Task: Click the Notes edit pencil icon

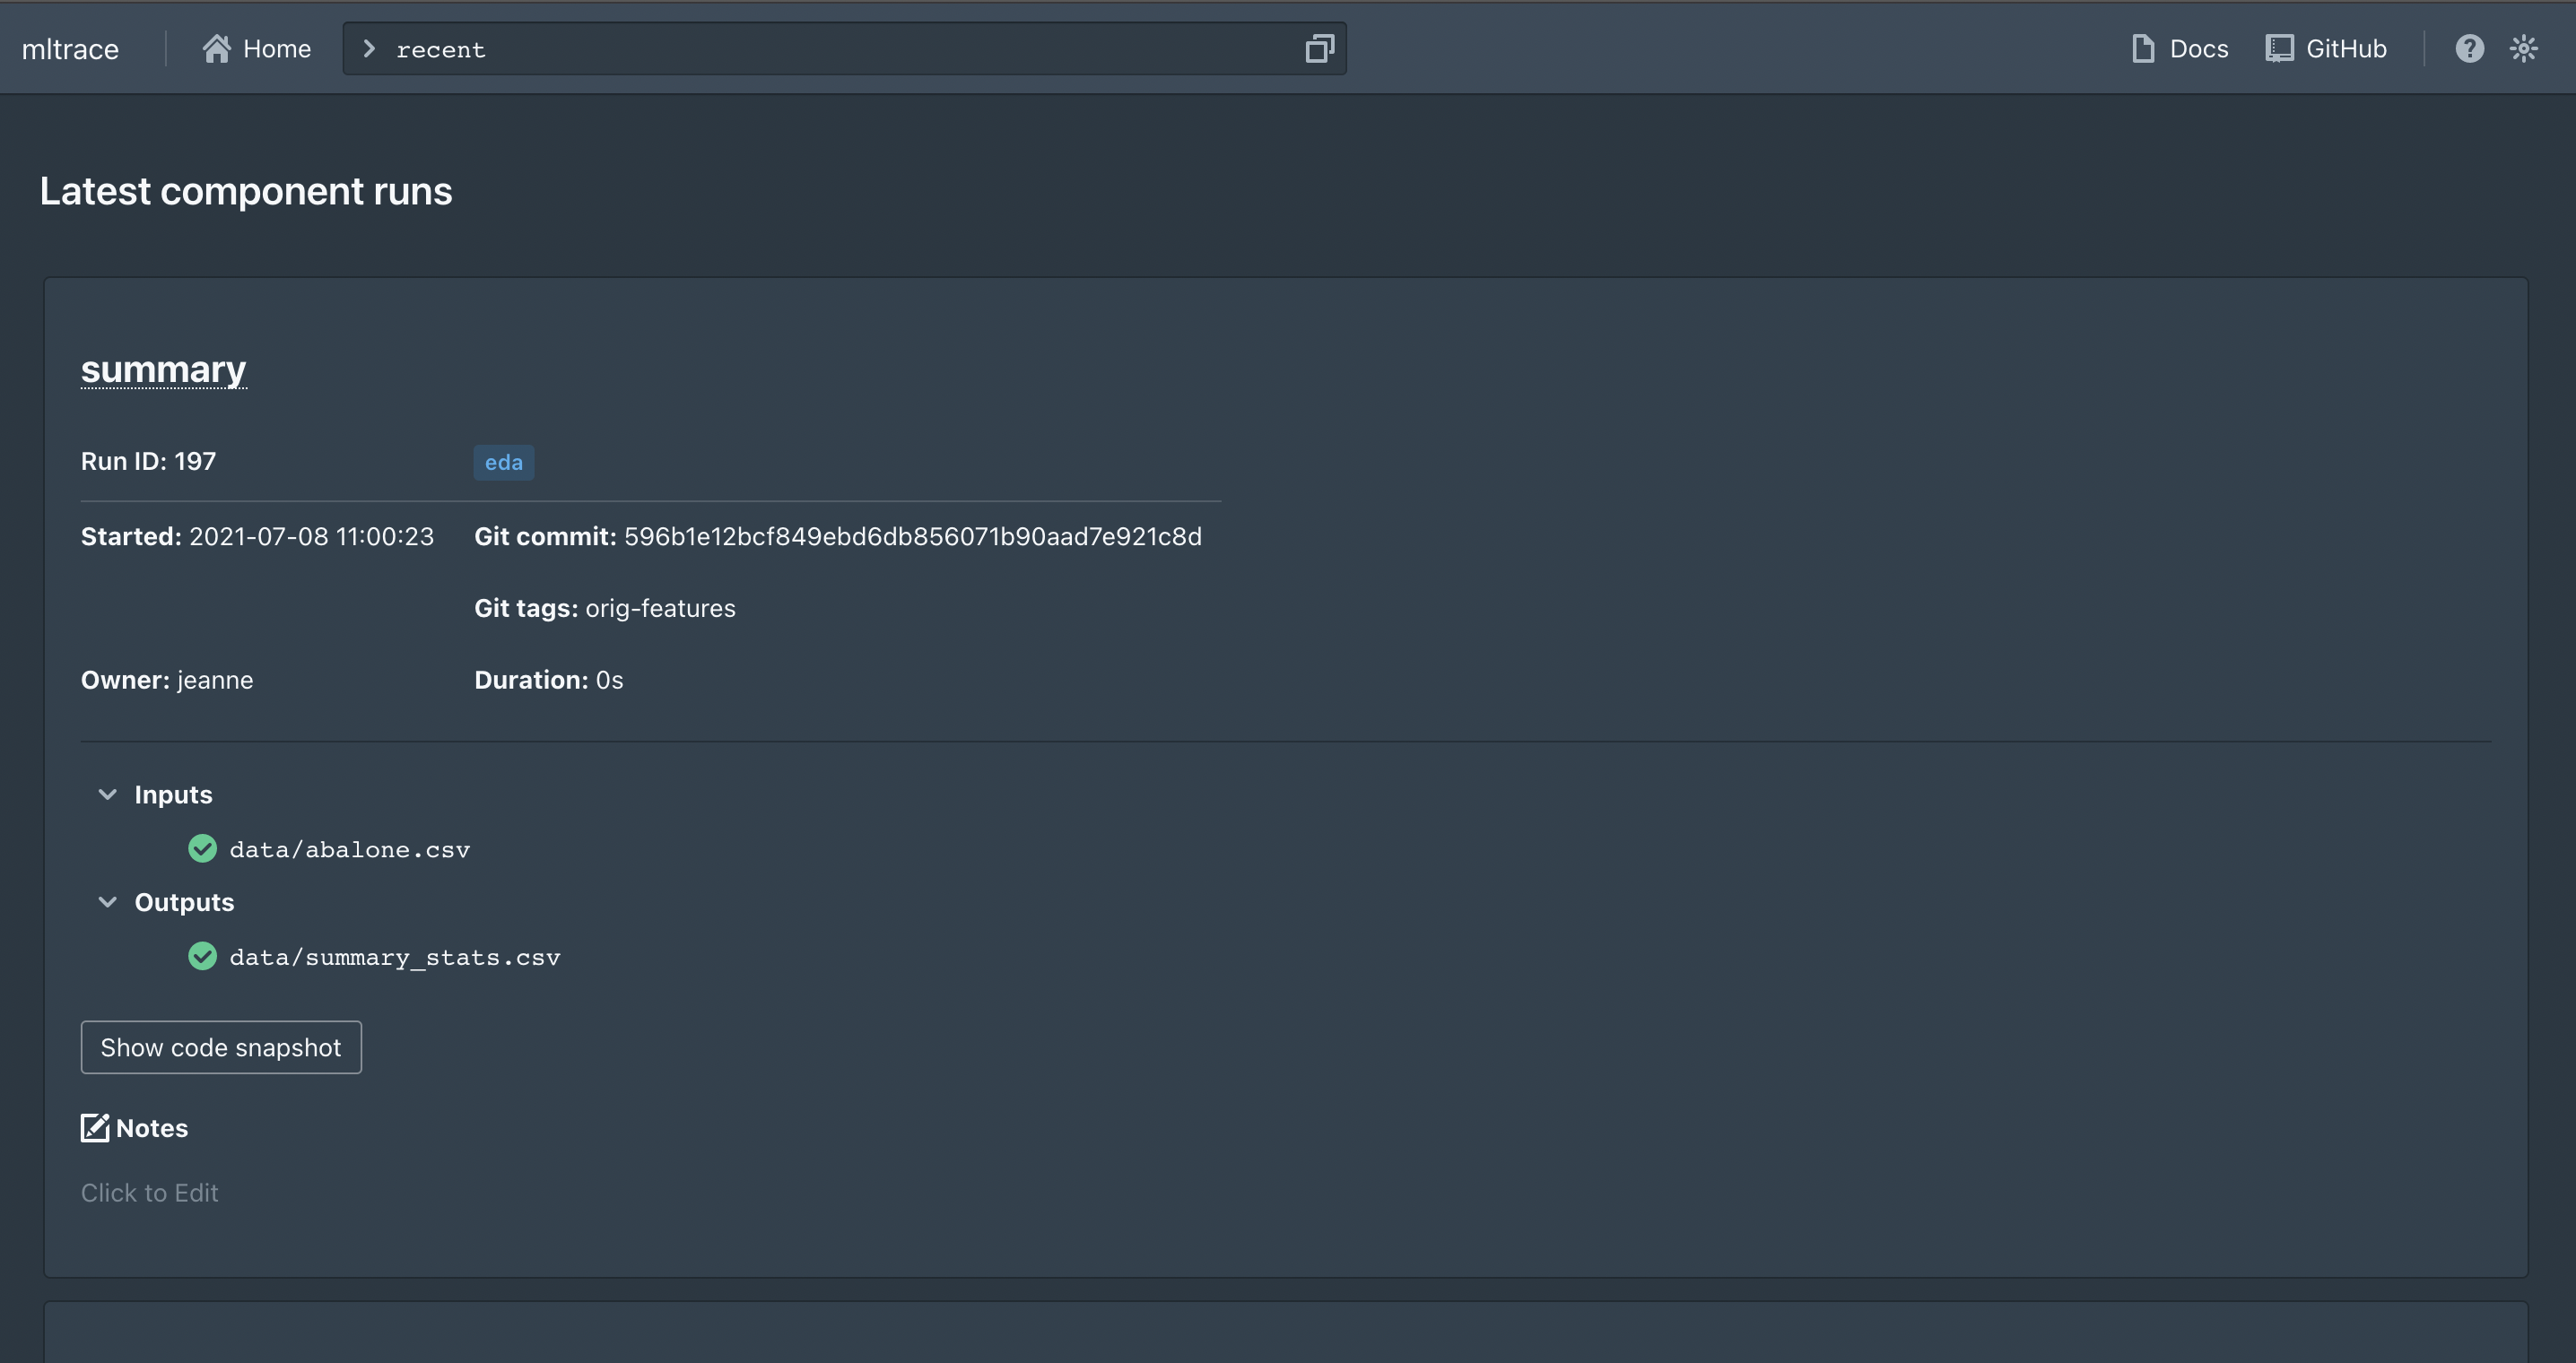Action: pyautogui.click(x=95, y=1128)
